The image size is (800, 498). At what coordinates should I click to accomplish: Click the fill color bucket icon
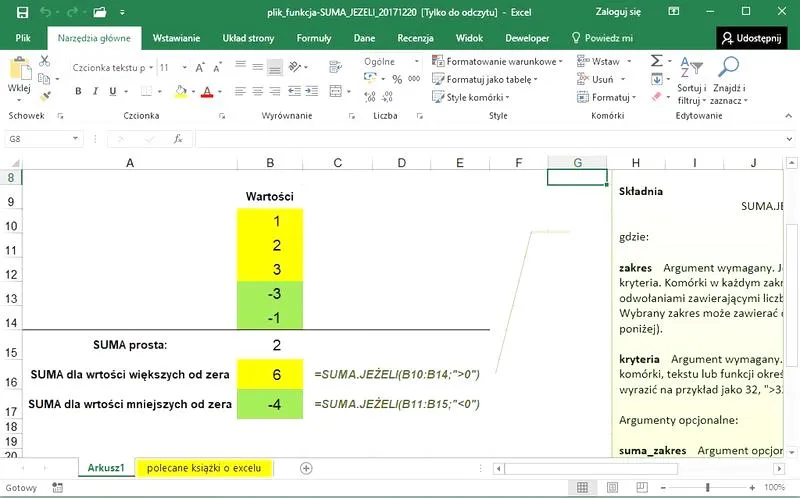(181, 92)
